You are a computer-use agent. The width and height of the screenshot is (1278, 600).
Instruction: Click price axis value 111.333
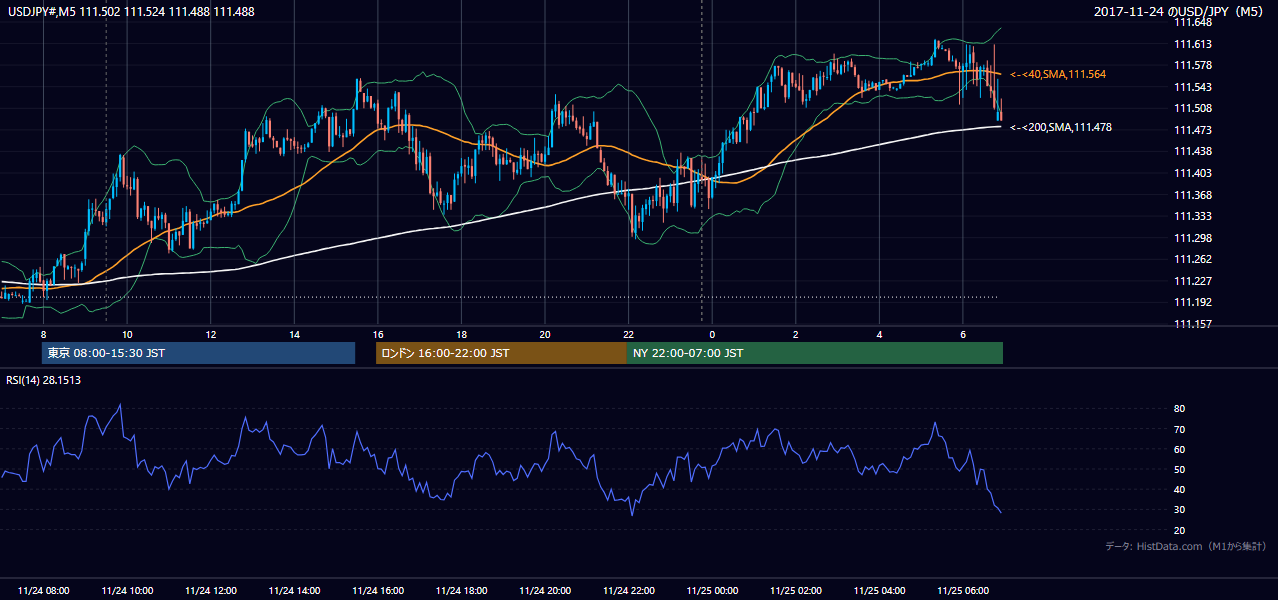coord(1194,216)
